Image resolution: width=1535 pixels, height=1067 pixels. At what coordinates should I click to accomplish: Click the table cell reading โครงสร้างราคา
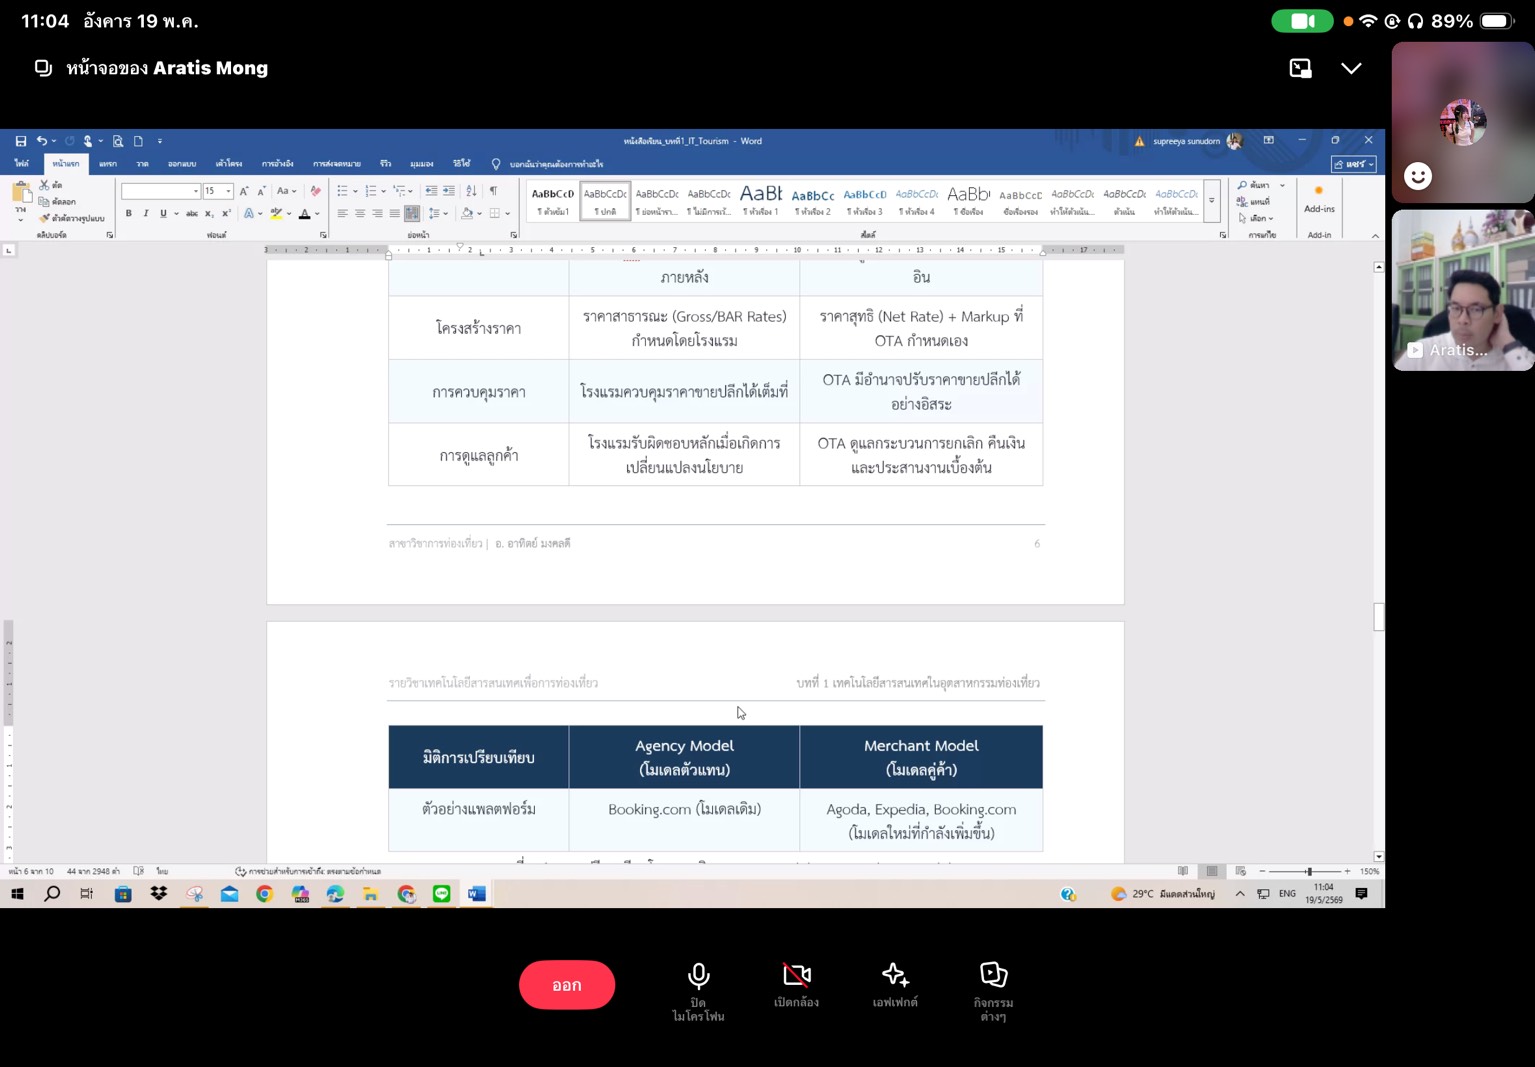point(479,328)
